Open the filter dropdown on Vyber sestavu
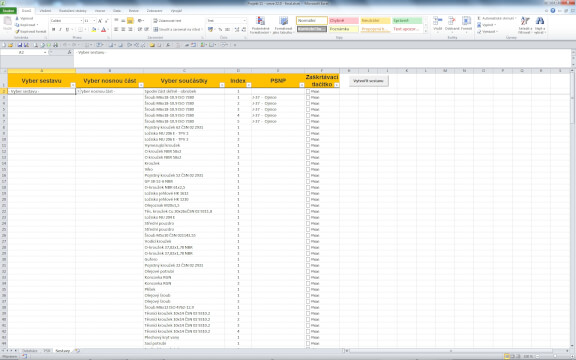576x360 pixels. click(x=73, y=85)
